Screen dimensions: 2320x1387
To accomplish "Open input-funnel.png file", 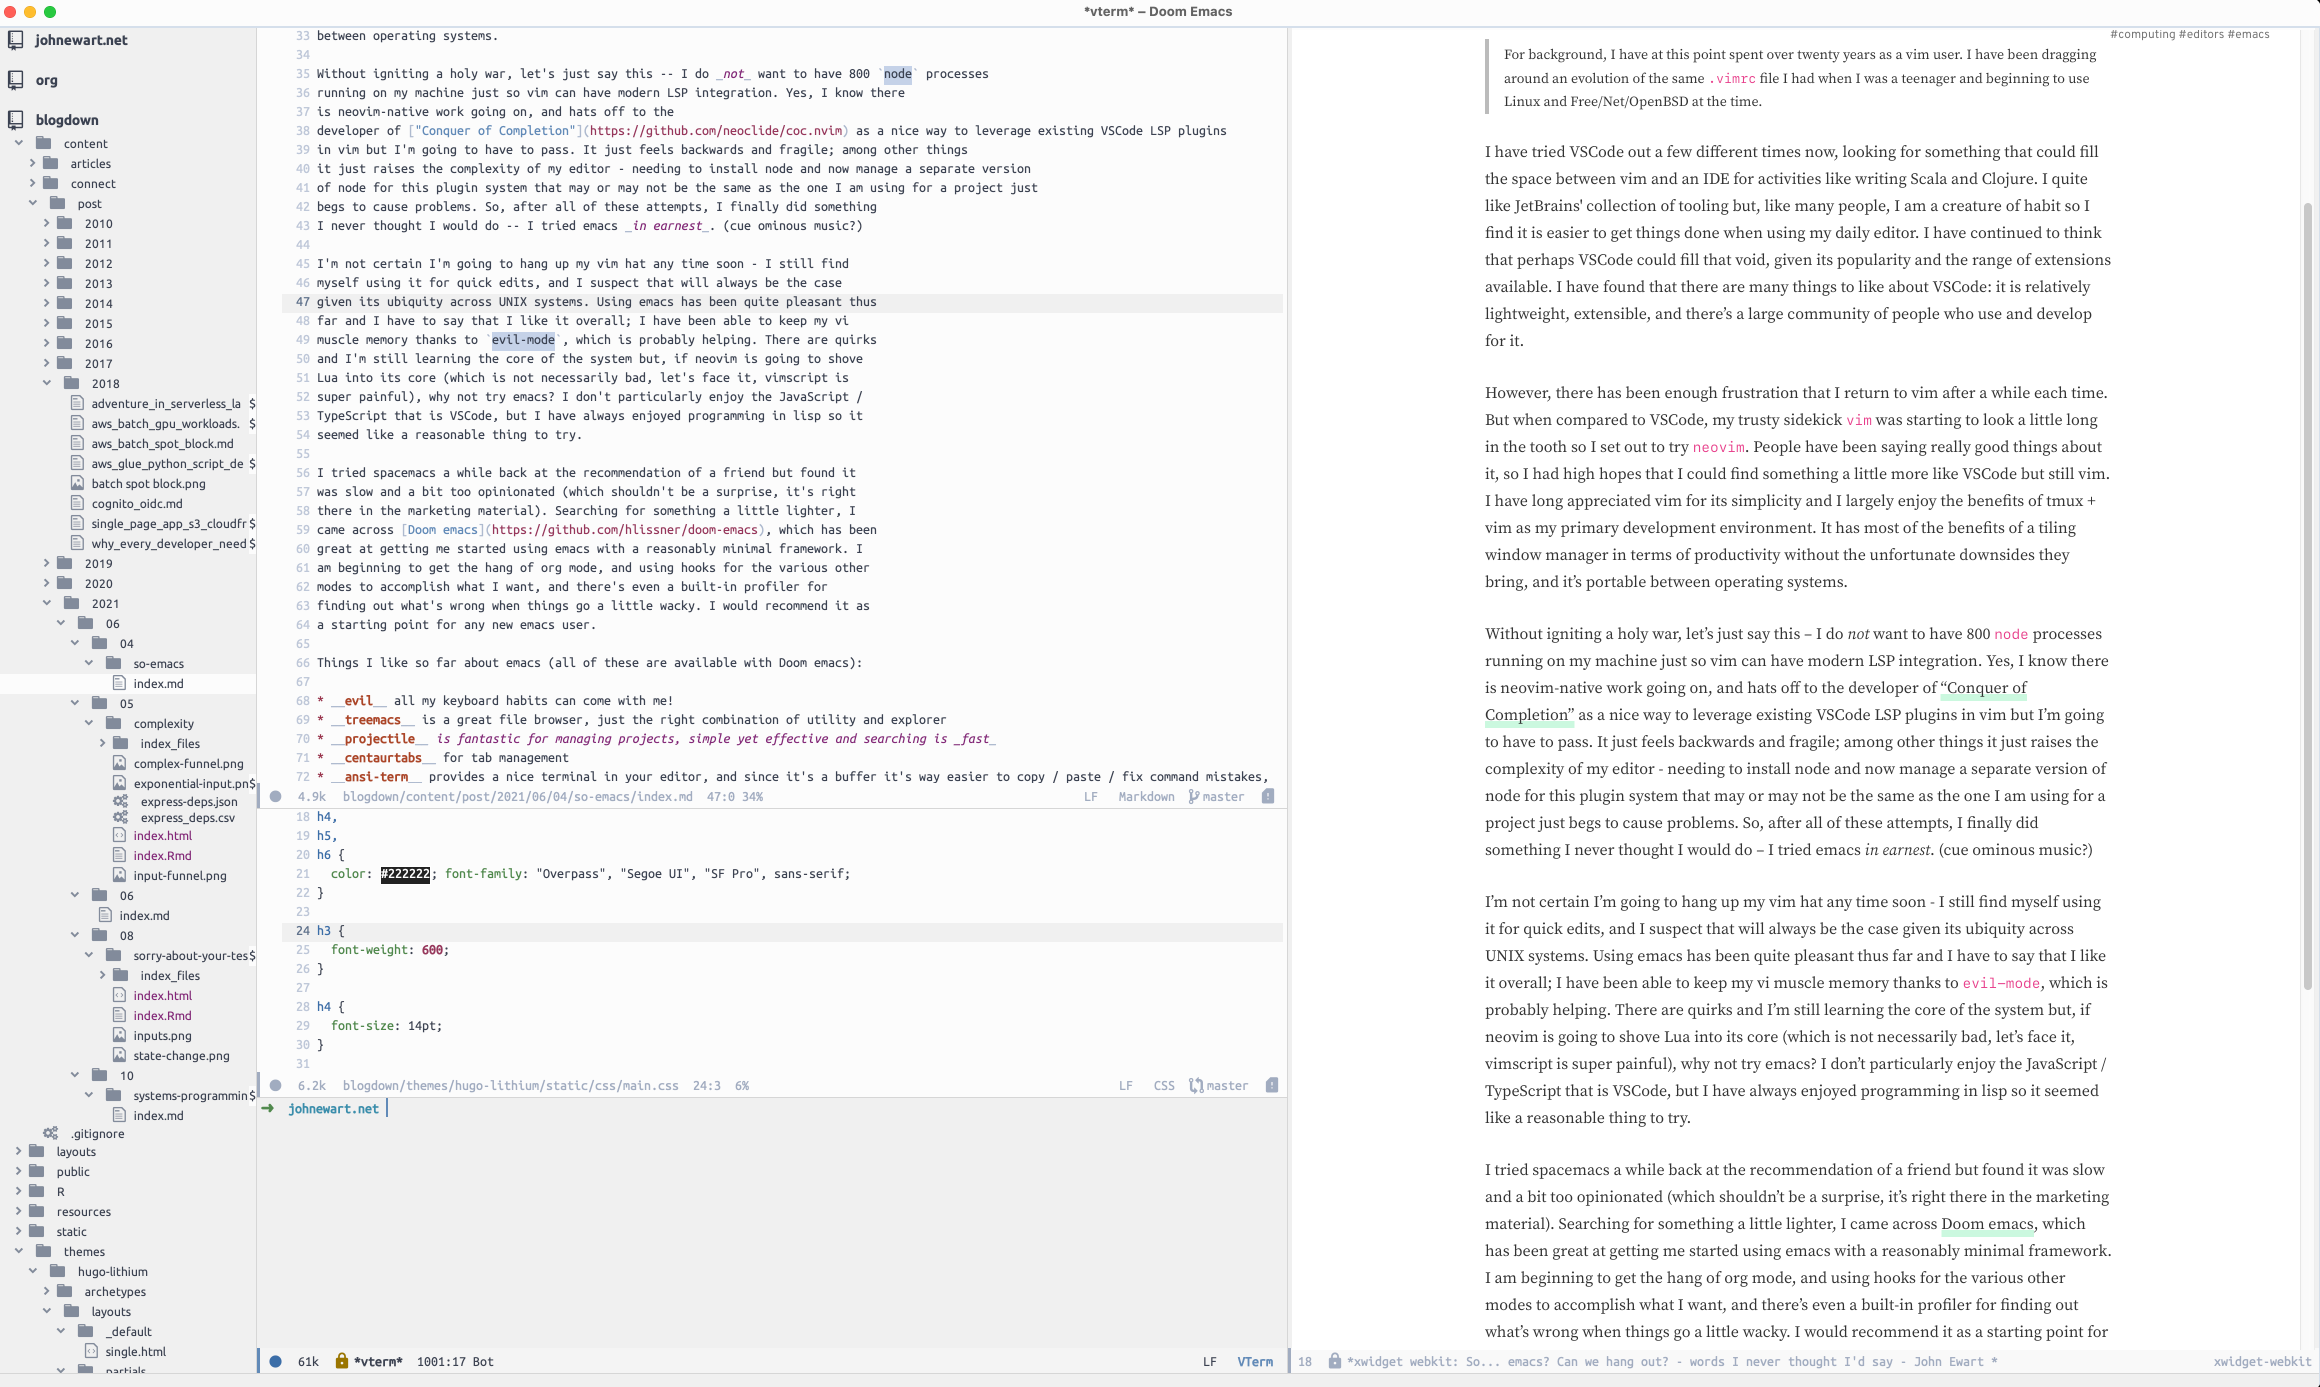I will (180, 875).
